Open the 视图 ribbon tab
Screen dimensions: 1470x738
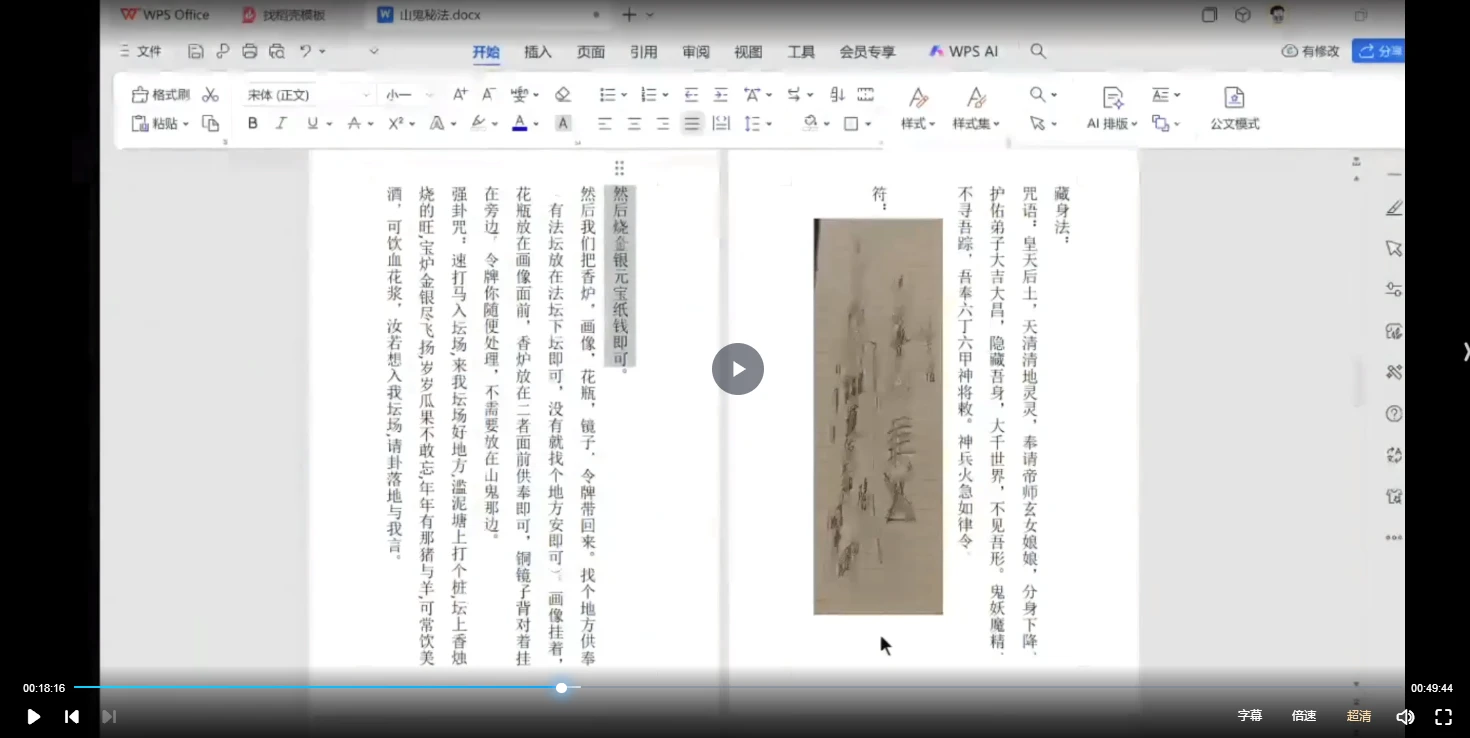pos(748,52)
